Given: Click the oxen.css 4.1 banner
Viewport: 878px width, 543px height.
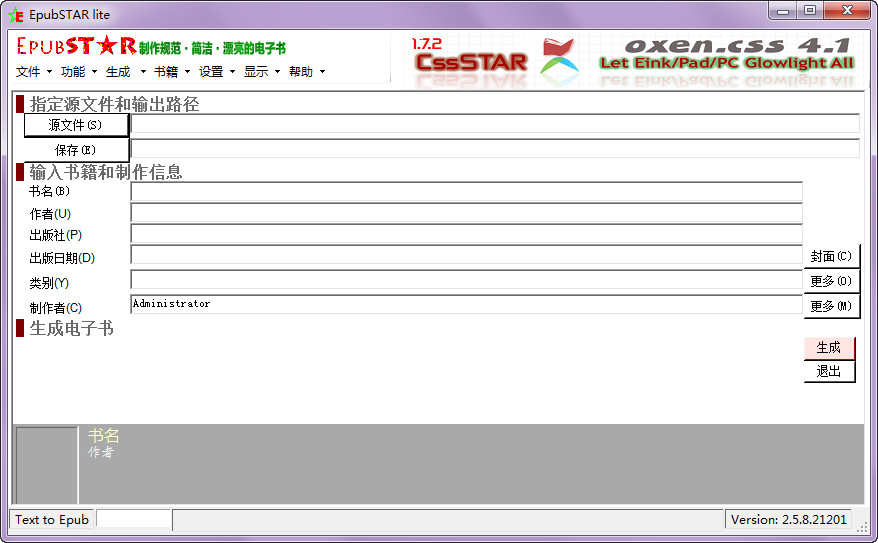Looking at the screenshot, I should pyautogui.click(x=727, y=55).
